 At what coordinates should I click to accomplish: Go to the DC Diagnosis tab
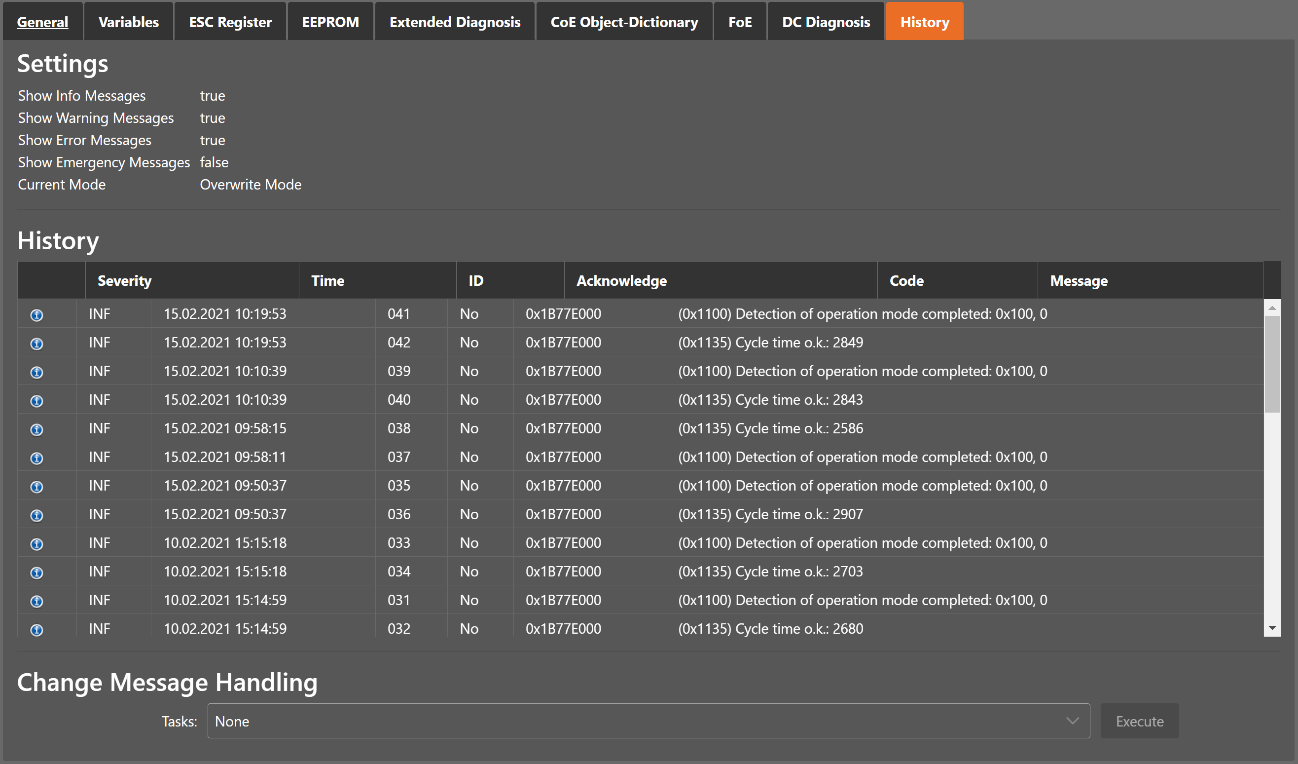pyautogui.click(x=825, y=22)
